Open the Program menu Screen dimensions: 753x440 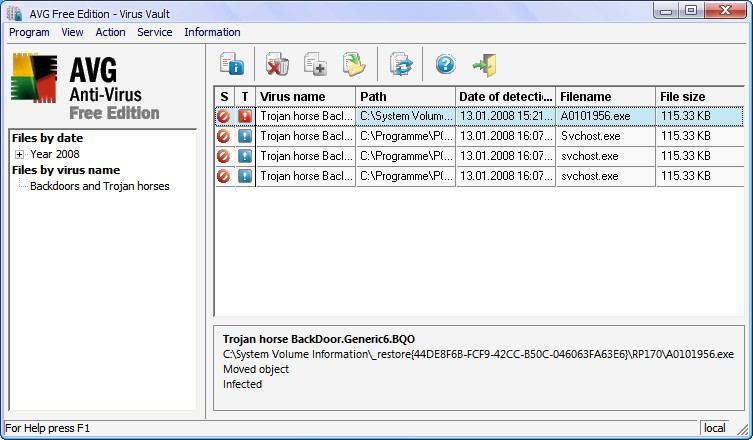click(x=29, y=32)
